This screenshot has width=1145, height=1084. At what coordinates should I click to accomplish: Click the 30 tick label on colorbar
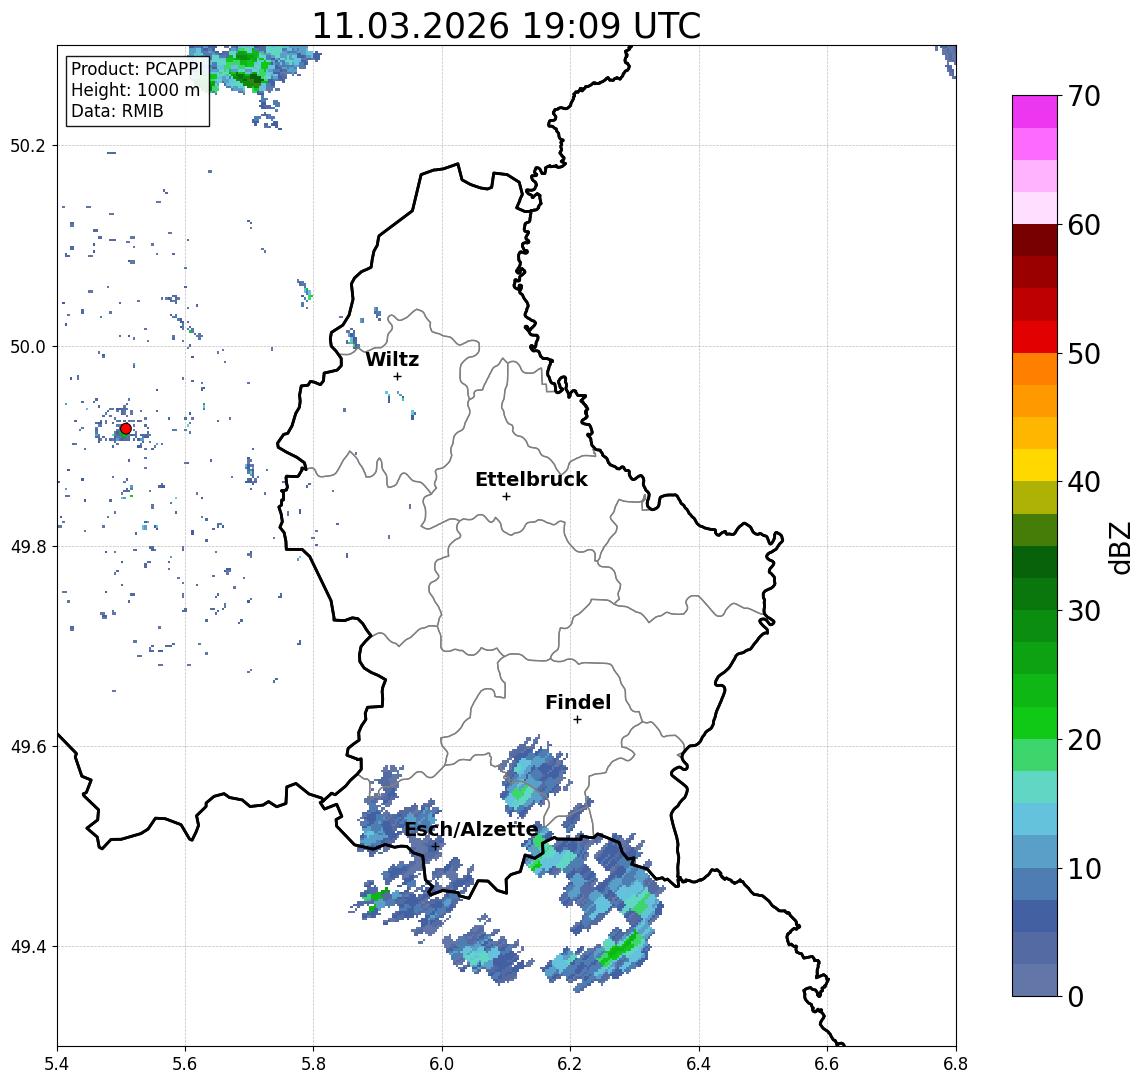[x=1084, y=610]
